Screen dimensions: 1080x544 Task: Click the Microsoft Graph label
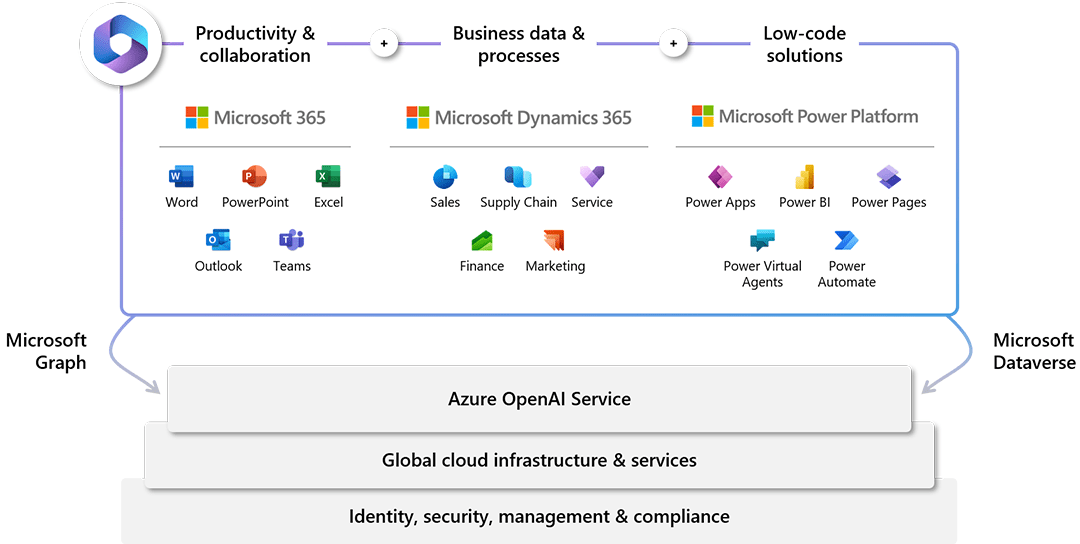(46, 351)
